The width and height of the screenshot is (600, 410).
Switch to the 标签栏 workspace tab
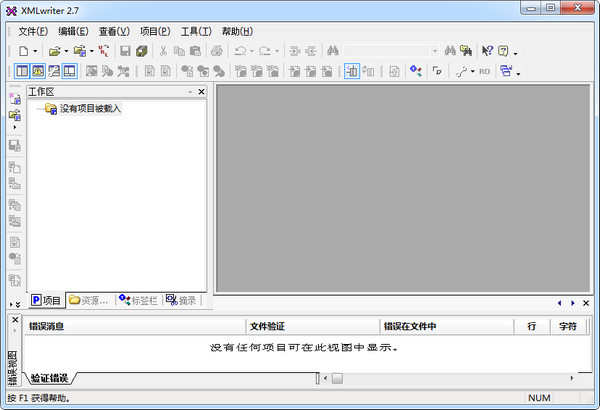(139, 301)
